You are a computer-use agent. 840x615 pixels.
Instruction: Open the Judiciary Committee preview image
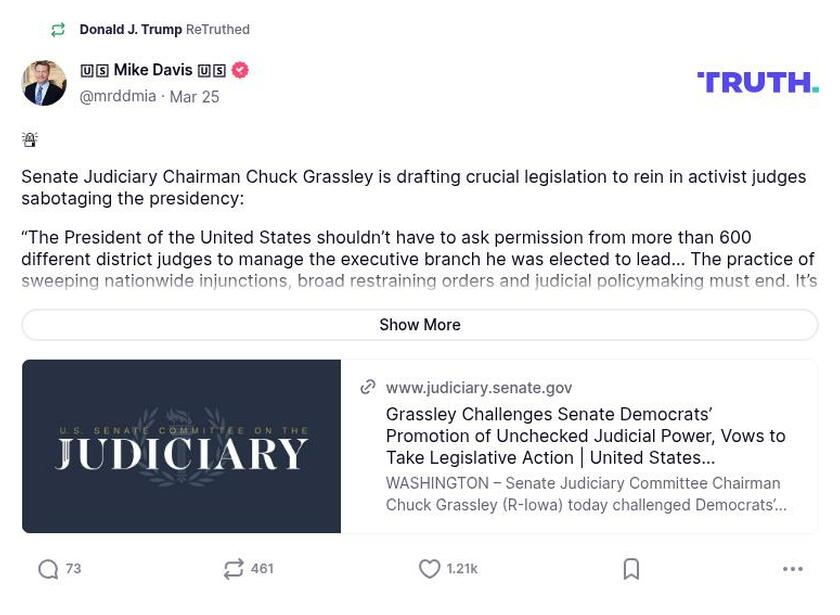181,446
